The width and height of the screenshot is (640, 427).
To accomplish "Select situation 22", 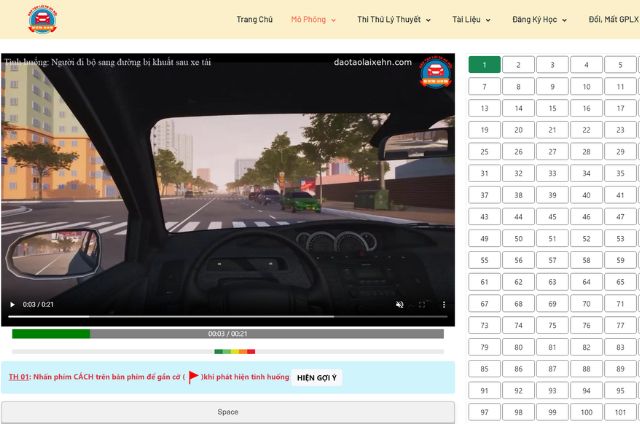I will pyautogui.click(x=587, y=130).
